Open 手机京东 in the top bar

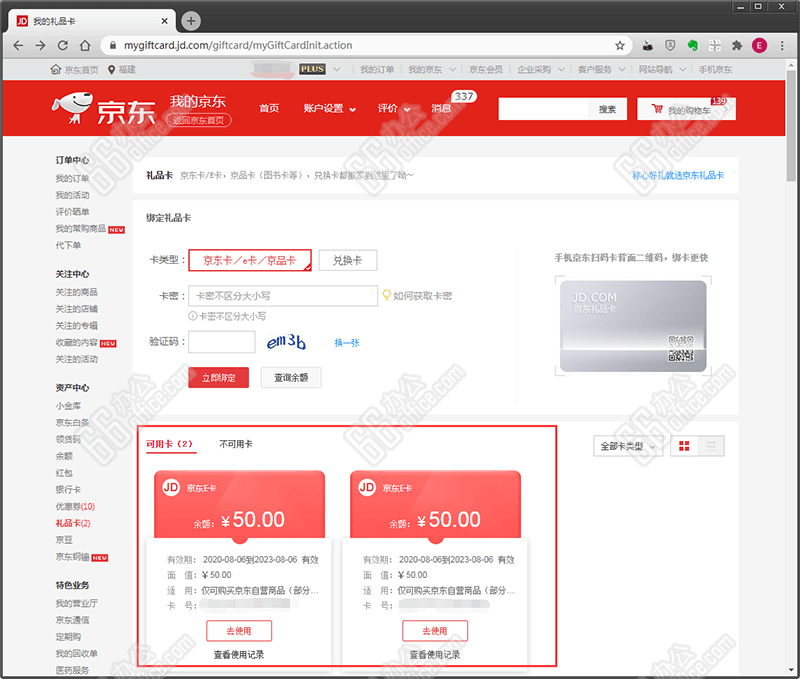click(715, 69)
